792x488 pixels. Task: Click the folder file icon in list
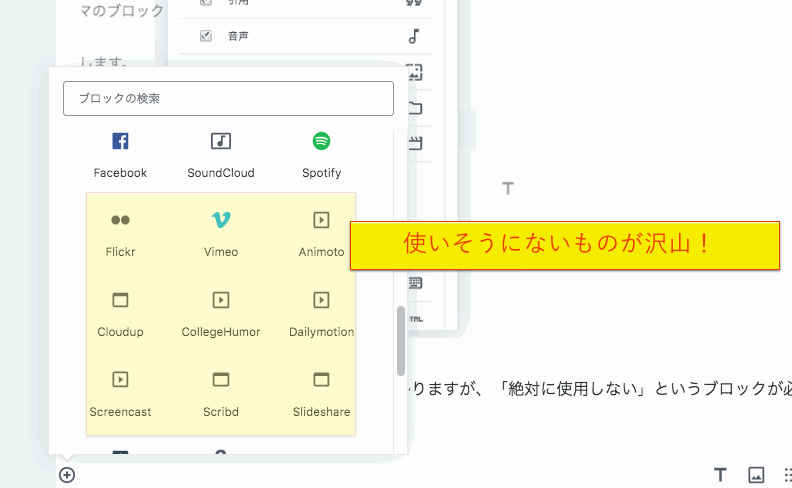coord(415,108)
